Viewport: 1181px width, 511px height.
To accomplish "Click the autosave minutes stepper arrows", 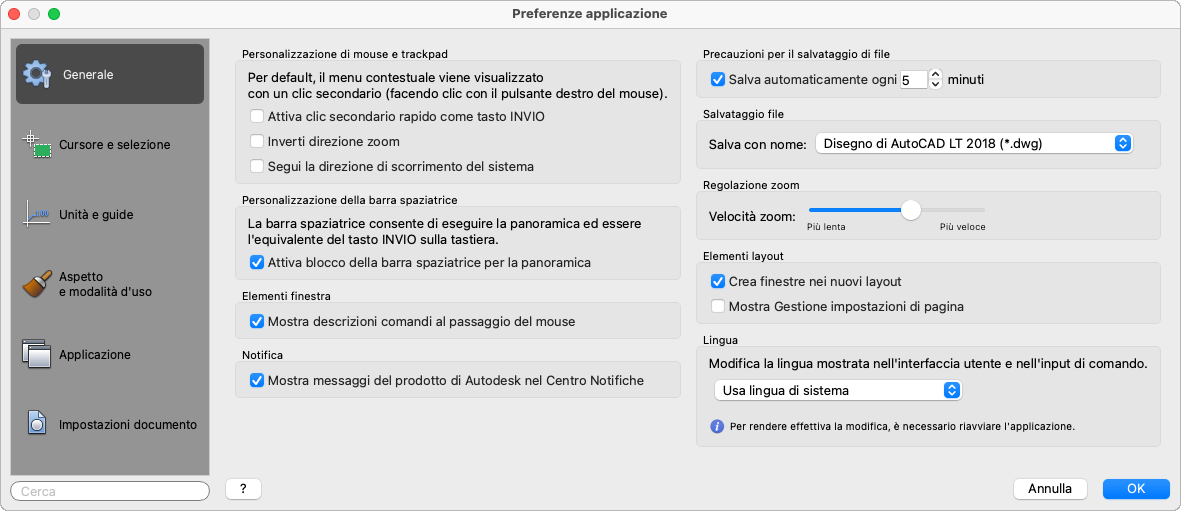I will pyautogui.click(x=936, y=79).
